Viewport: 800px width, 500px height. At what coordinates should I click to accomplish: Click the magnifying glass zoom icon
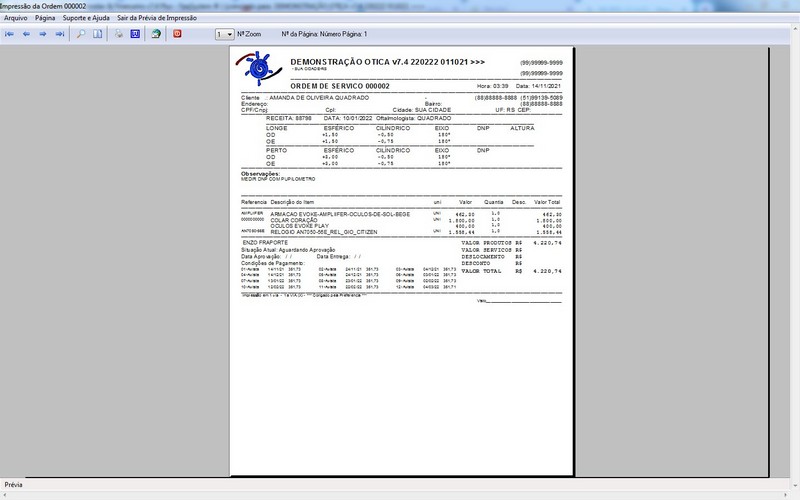coord(81,34)
